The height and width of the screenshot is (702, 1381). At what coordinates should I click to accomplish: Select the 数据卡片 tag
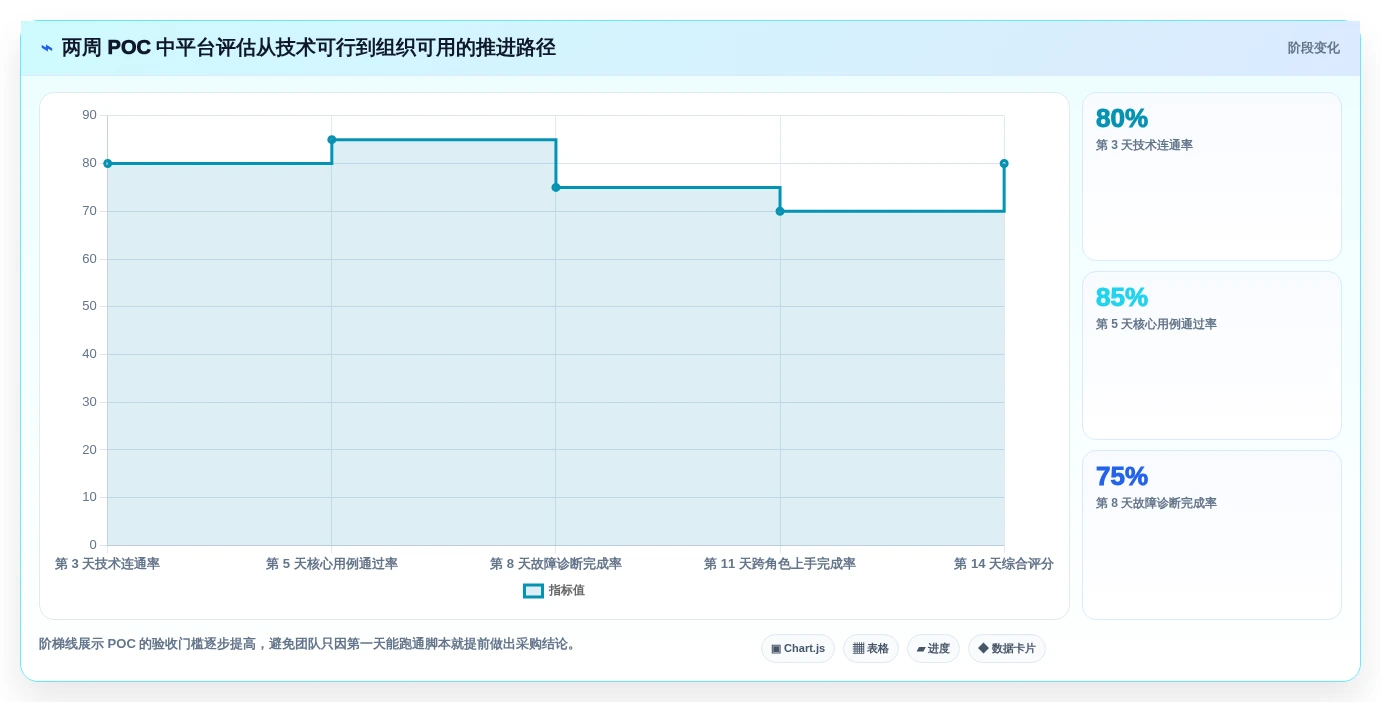(1007, 648)
